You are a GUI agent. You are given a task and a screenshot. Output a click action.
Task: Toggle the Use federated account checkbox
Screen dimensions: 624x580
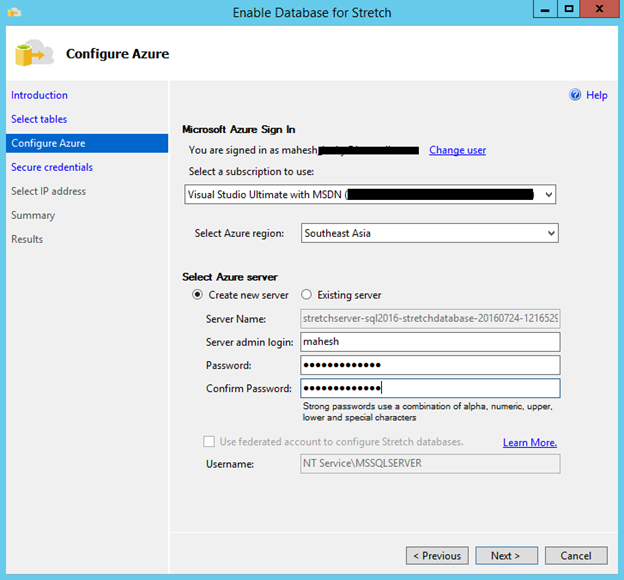pos(209,442)
